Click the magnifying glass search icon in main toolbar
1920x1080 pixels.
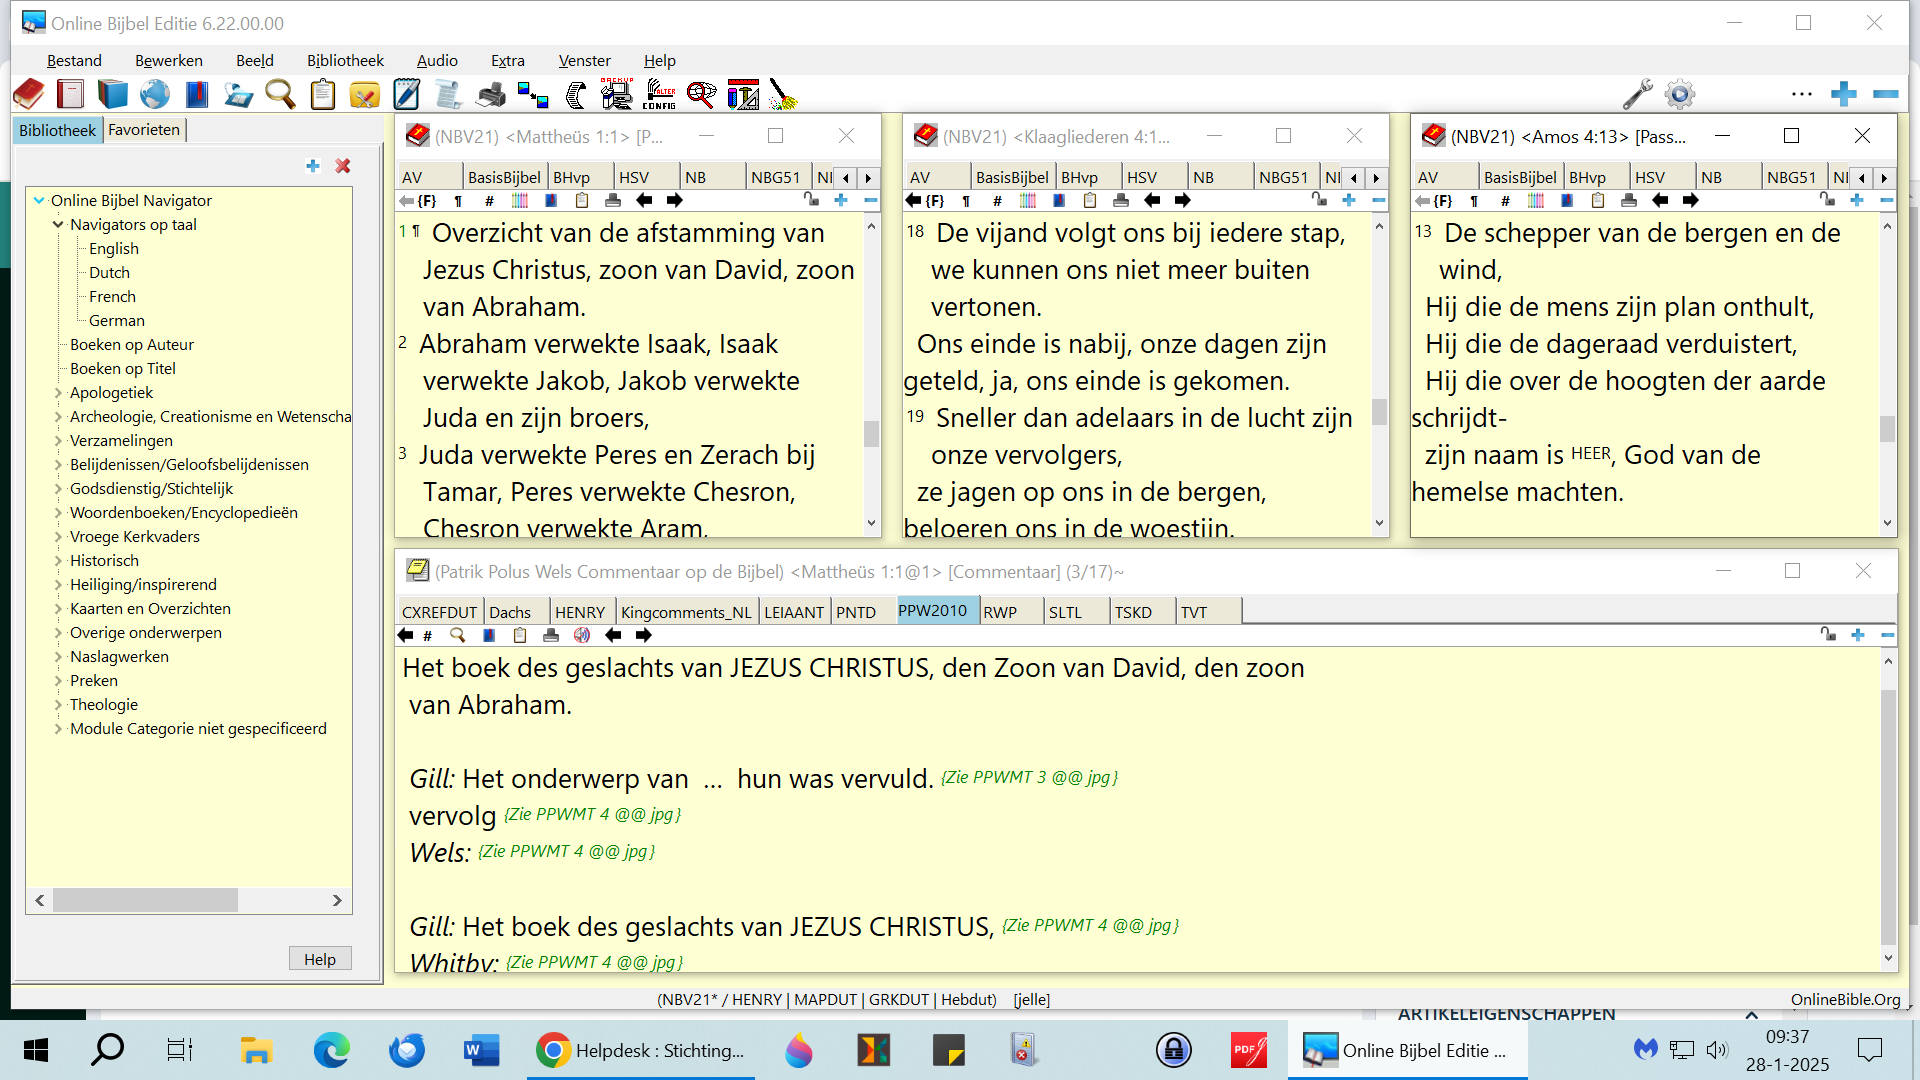[x=280, y=95]
